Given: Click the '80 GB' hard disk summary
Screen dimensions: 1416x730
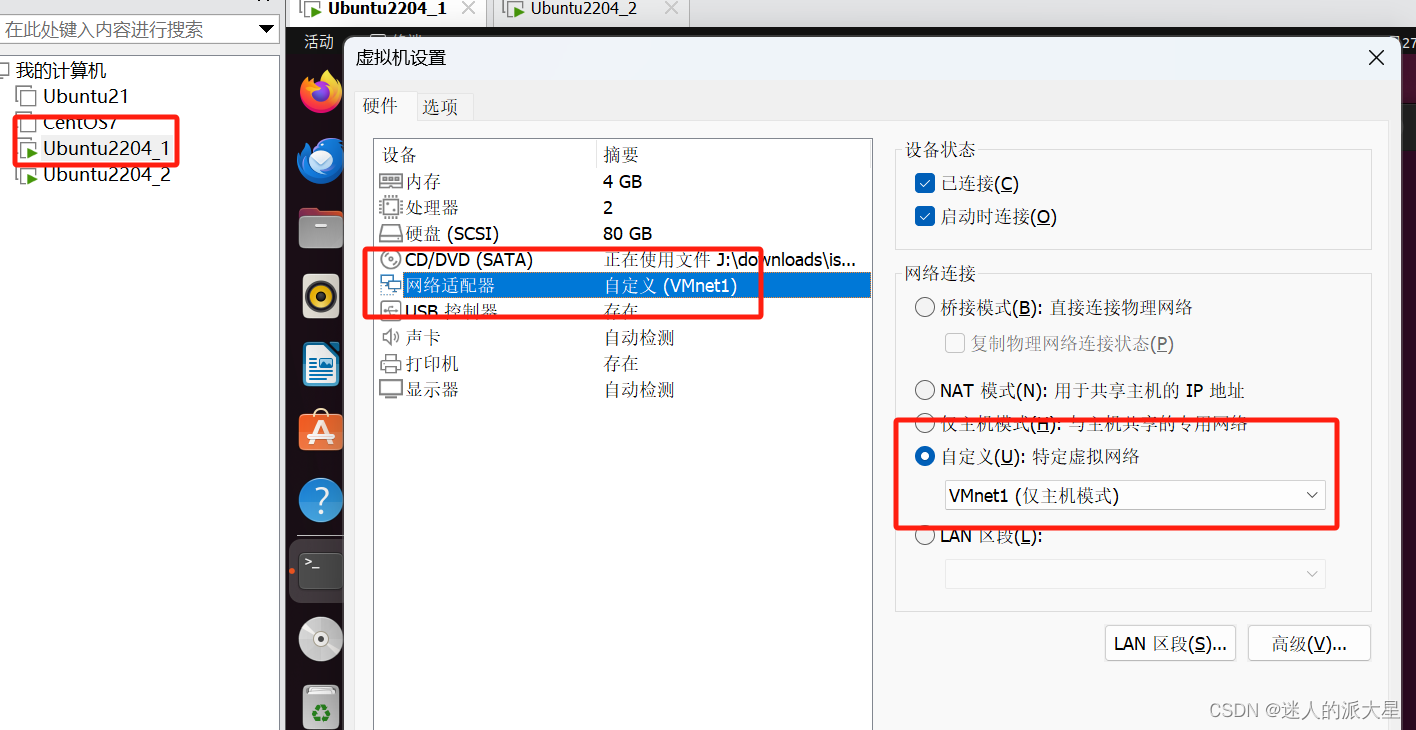Looking at the screenshot, I should point(628,234).
